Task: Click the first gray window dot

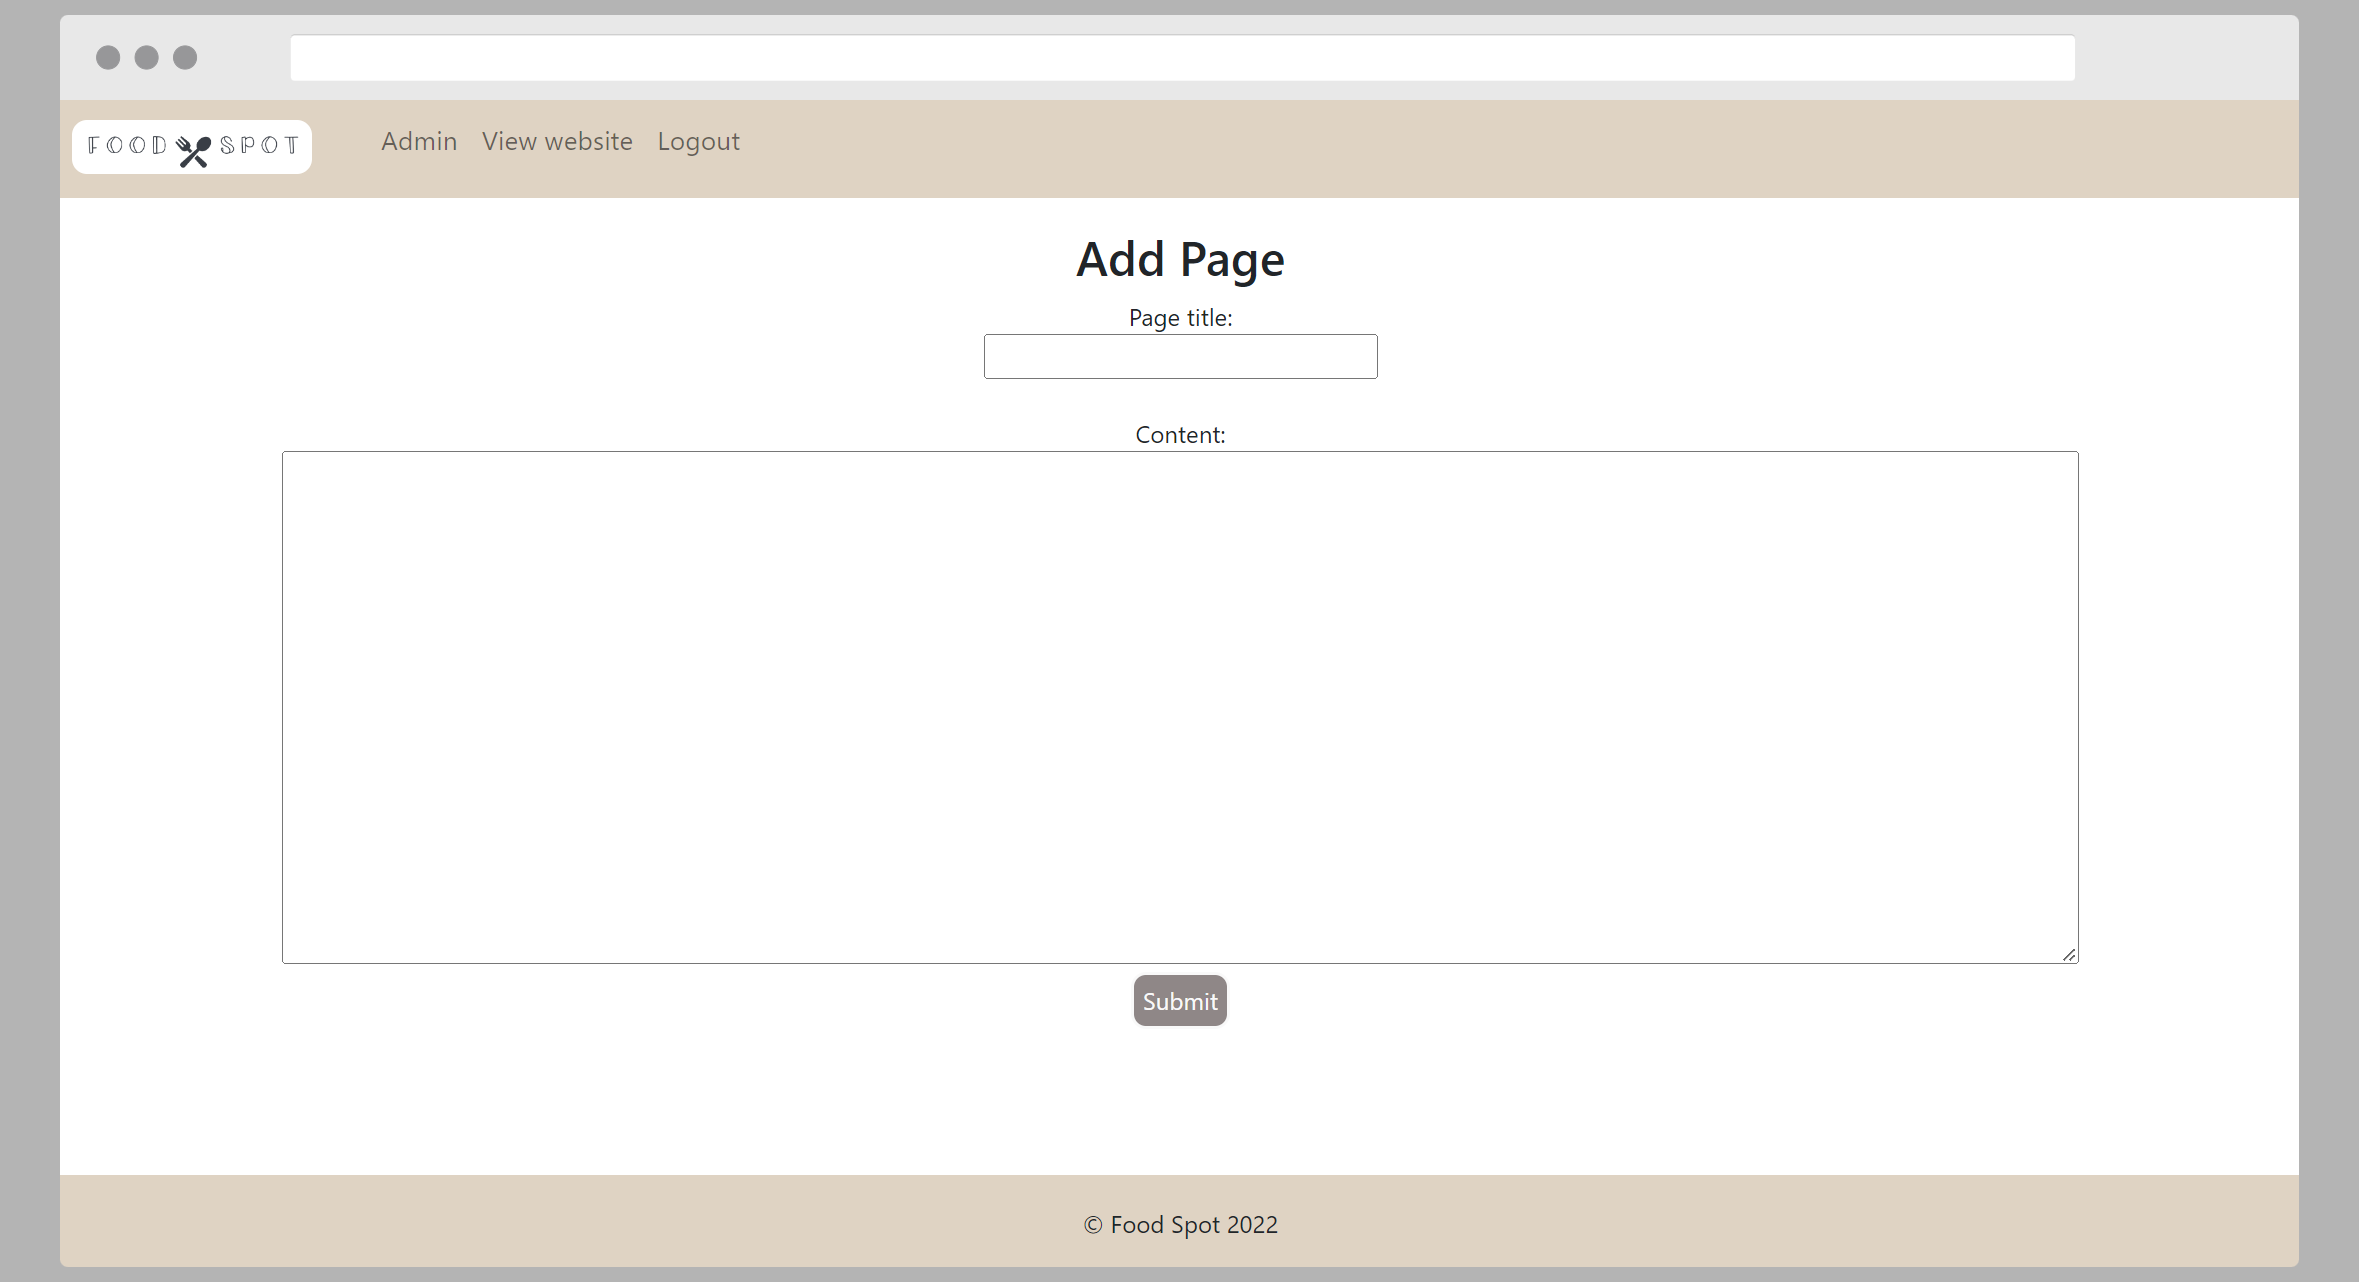Action: pos(108,58)
